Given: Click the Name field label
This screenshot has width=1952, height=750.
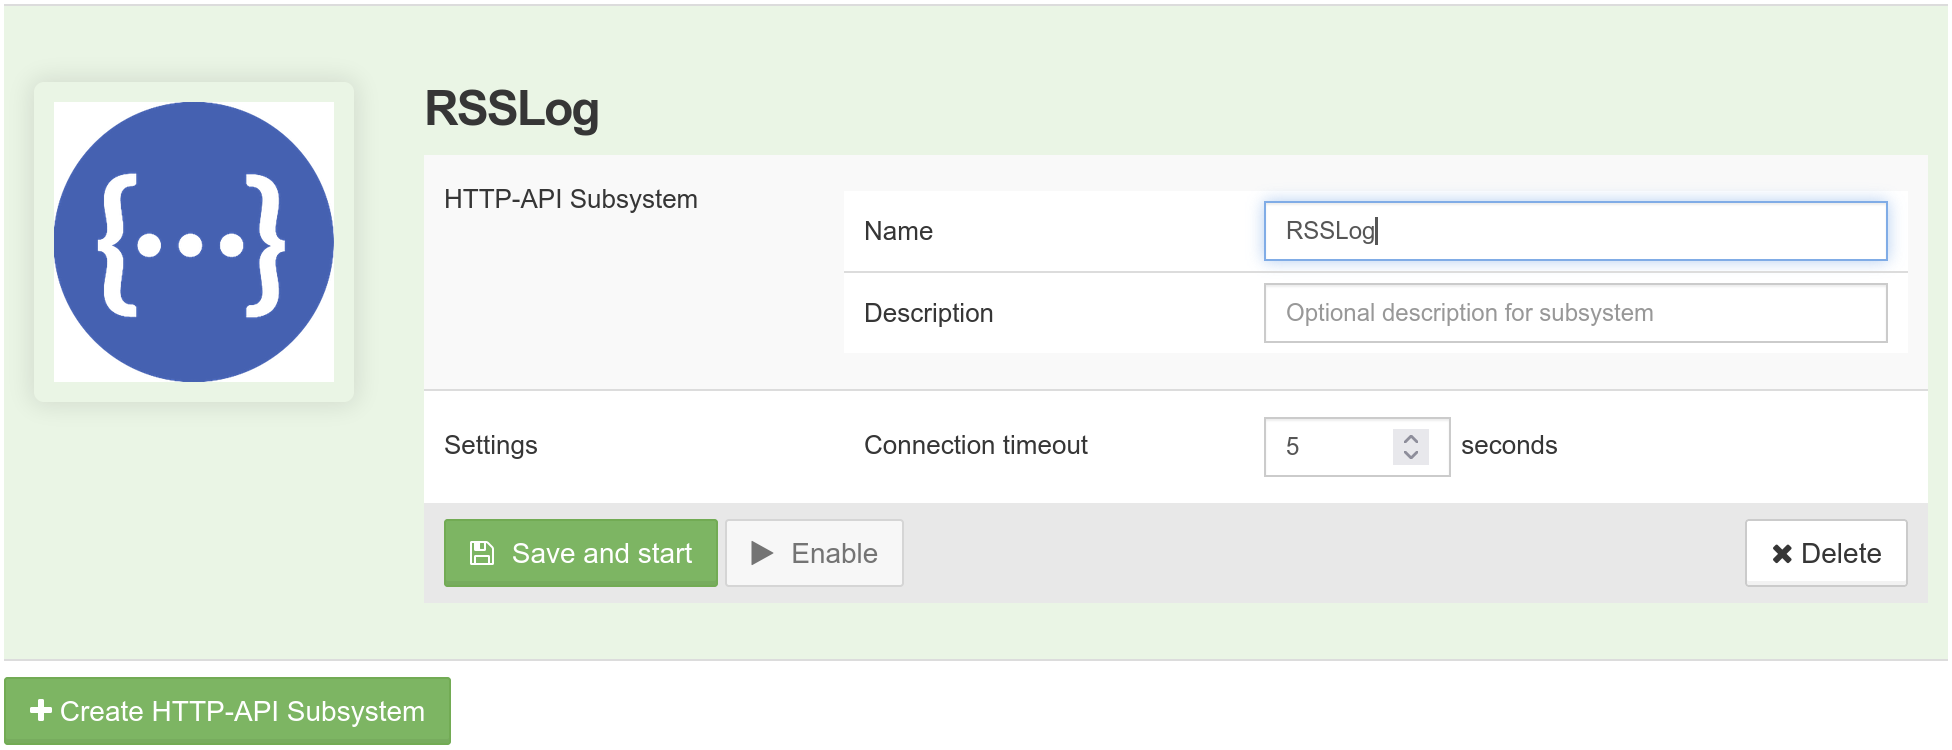Looking at the screenshot, I should (x=898, y=231).
